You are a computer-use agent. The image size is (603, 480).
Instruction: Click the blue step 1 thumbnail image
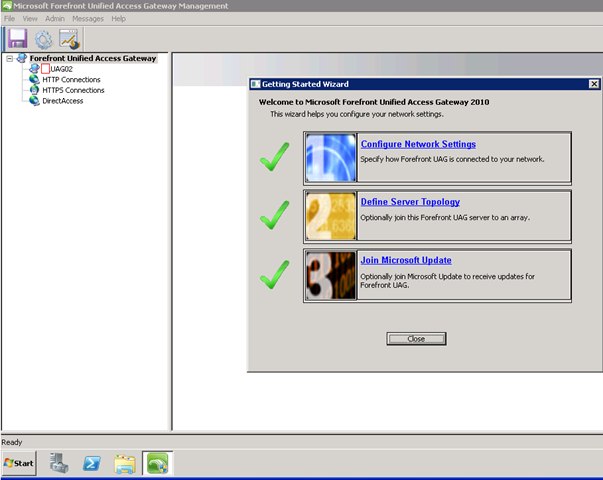tap(331, 158)
